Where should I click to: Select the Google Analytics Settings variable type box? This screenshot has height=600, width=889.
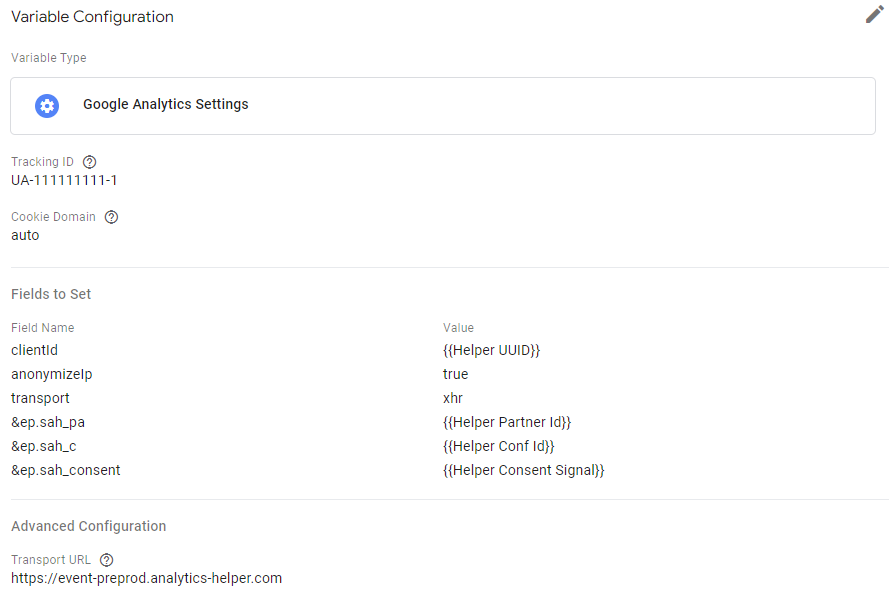tap(443, 106)
